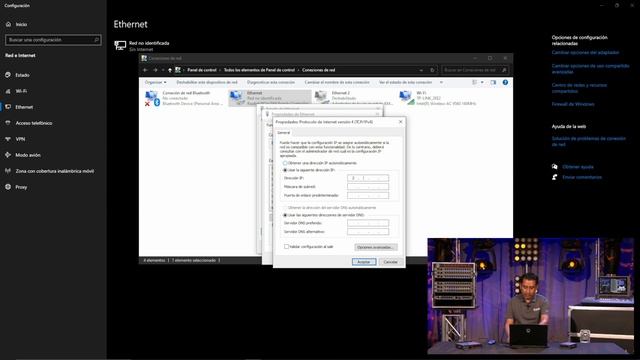Viewport: 640px width, 360px height.
Task: Expand the toolbar overflow chevron
Action: pyautogui.click(x=441, y=82)
